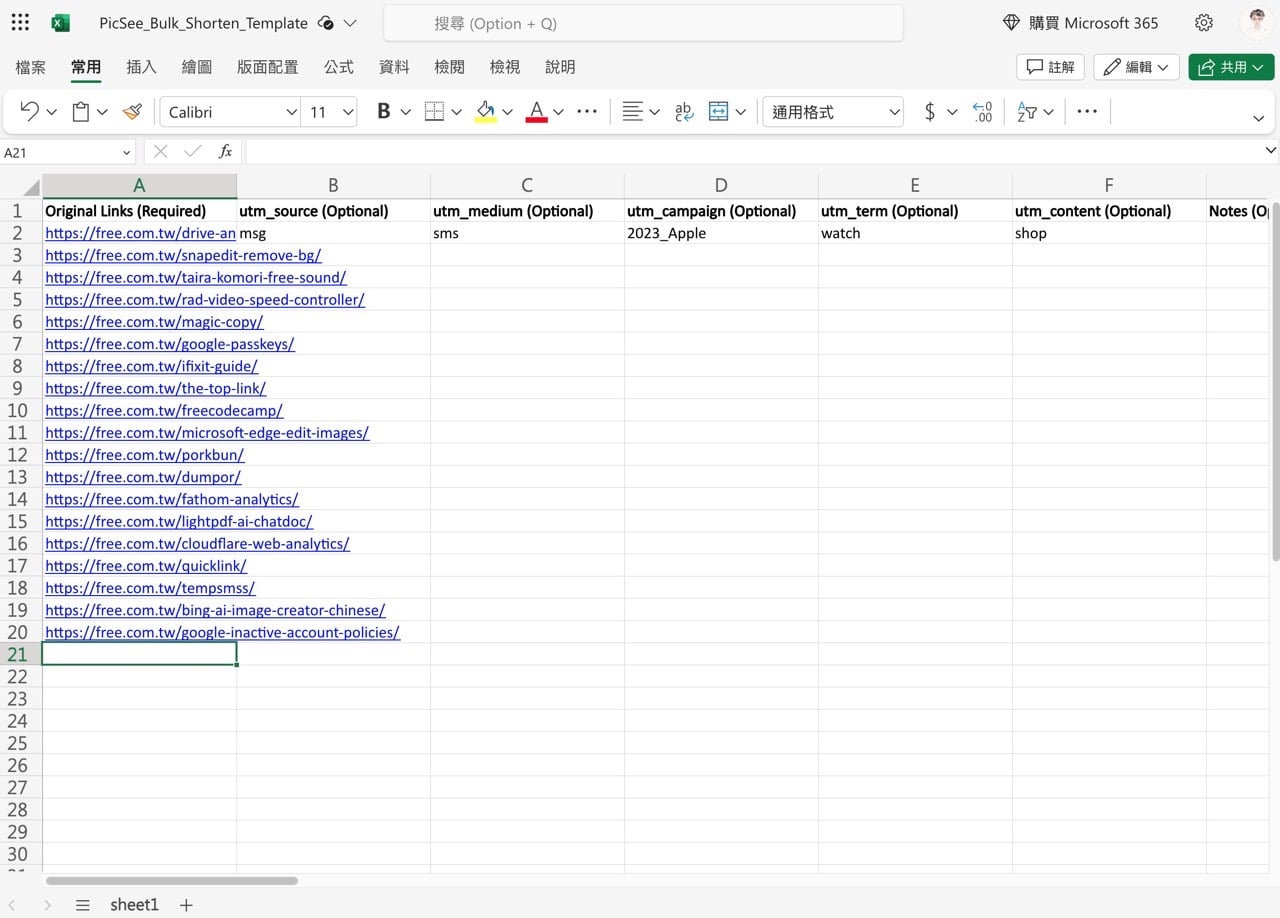Switch to the 檢閱 tab

click(x=450, y=67)
